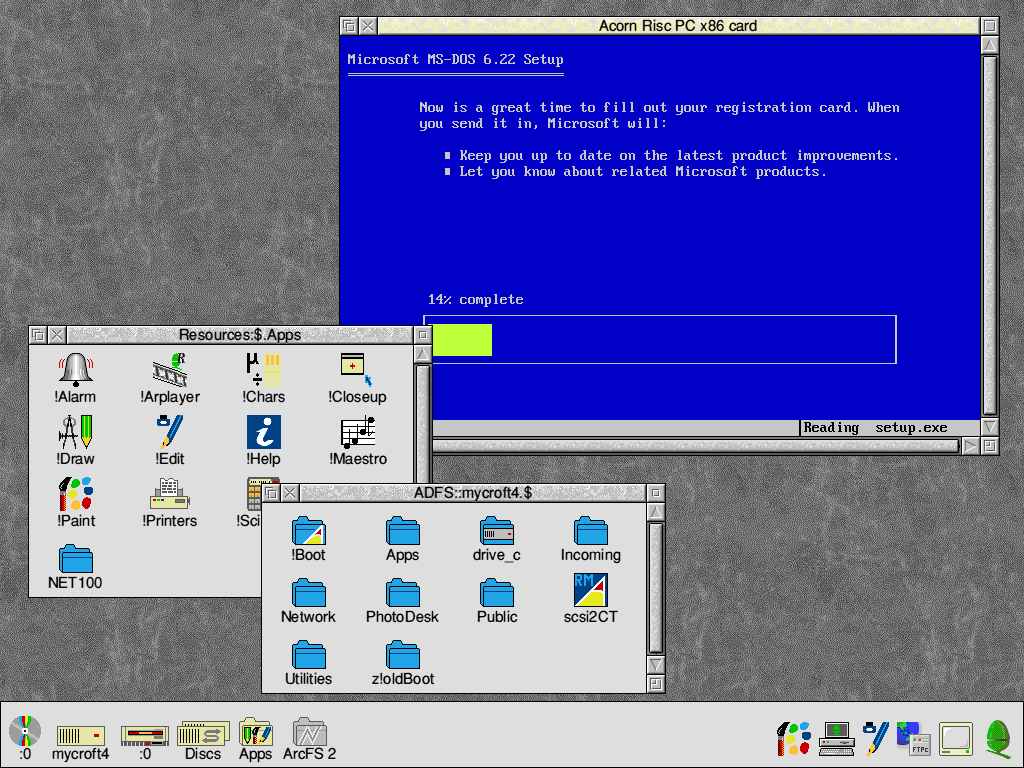Click the x86 card horizontal scrollbar
Screen dimensions: 1024x768
pos(696,446)
